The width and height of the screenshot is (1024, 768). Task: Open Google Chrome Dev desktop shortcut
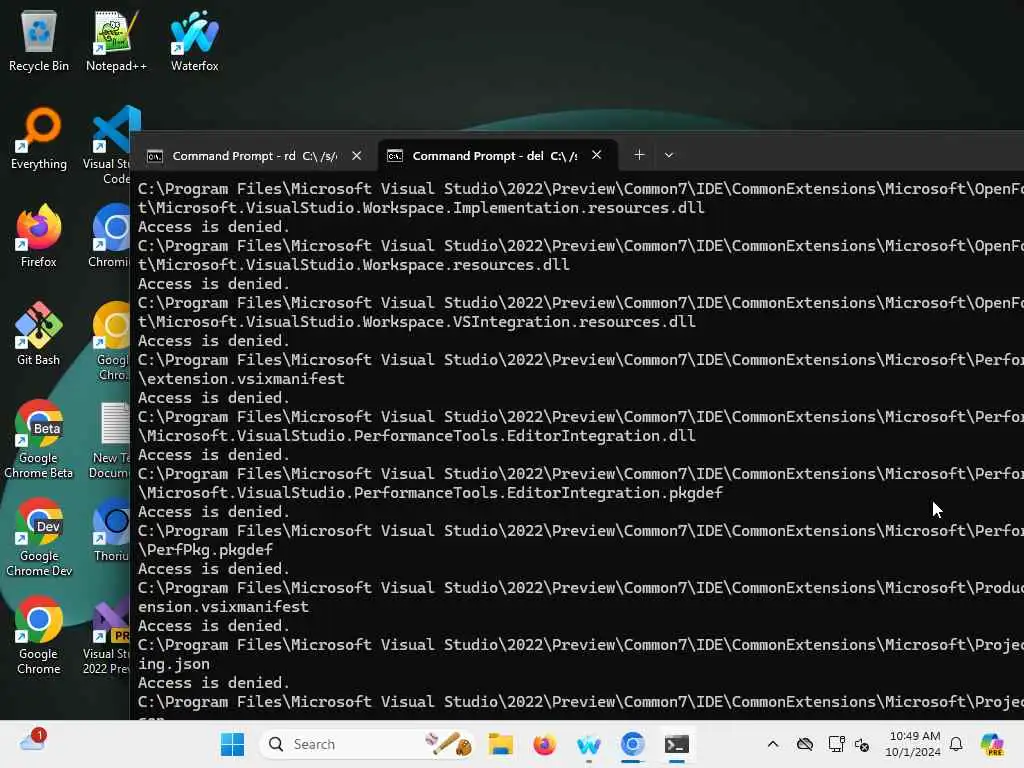click(39, 537)
